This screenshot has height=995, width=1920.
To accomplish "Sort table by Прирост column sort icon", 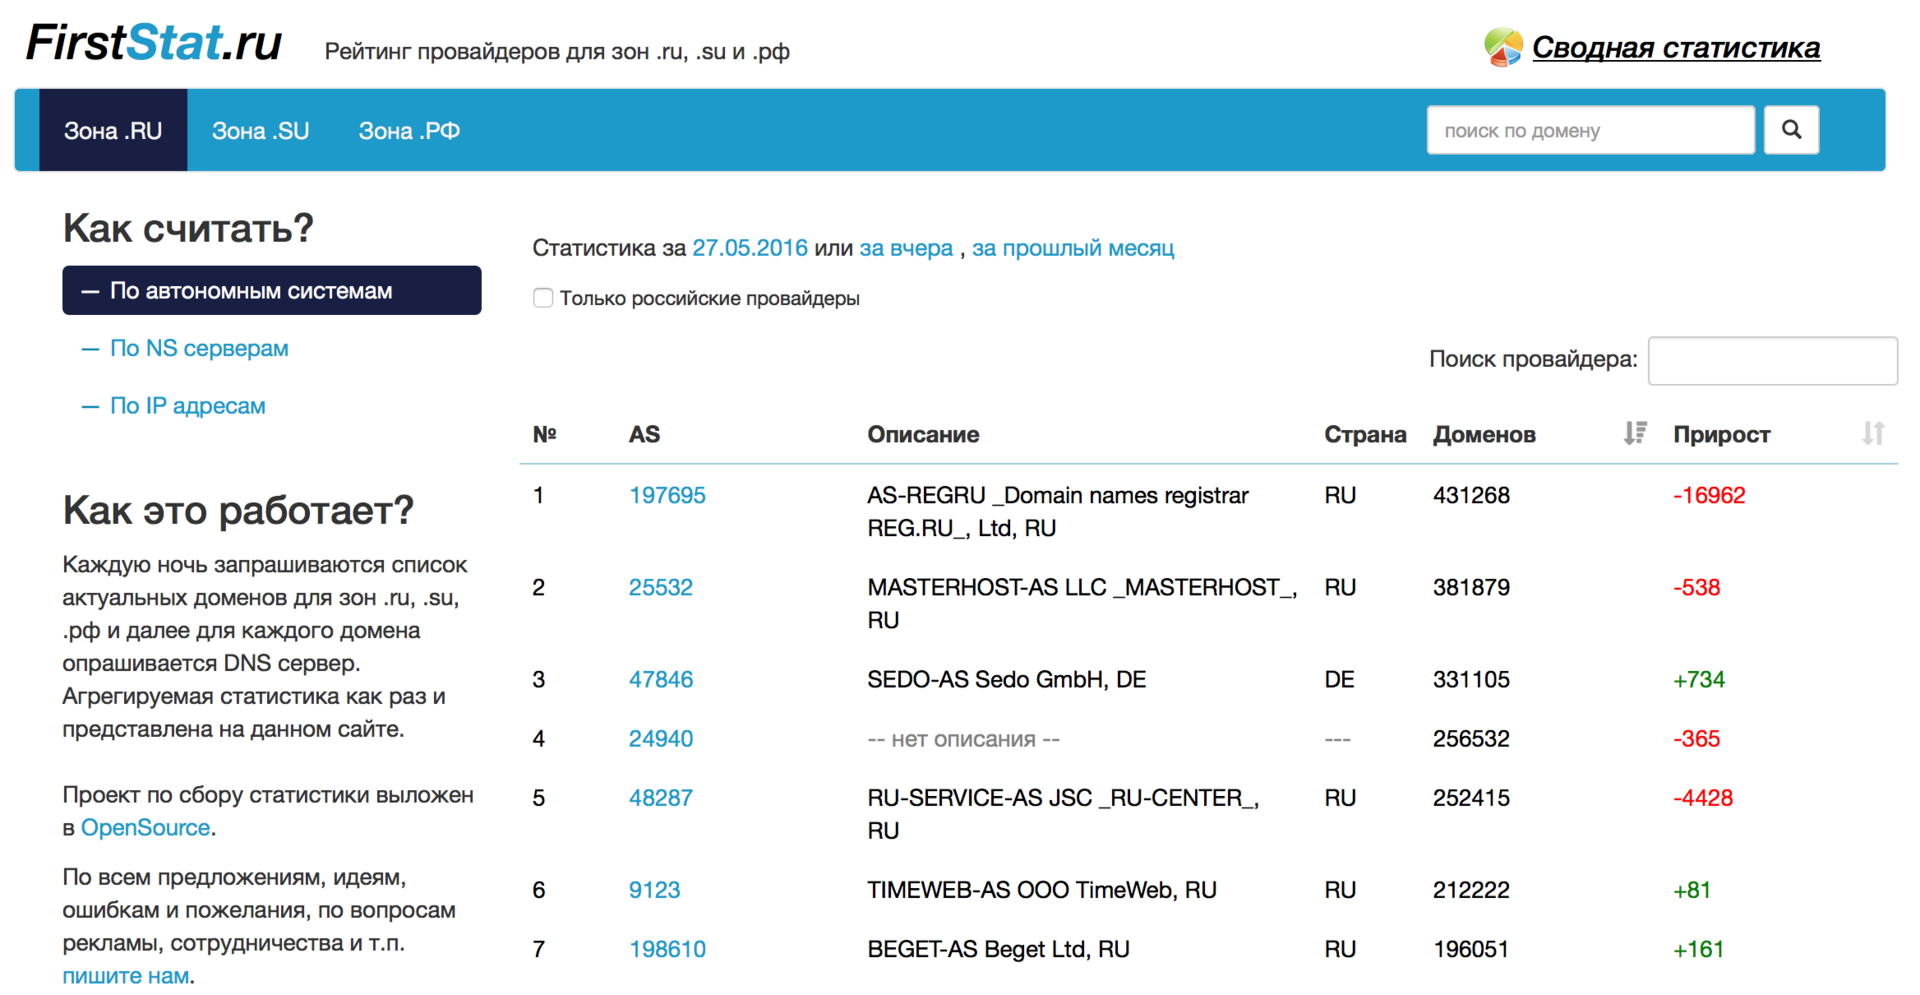I will click(1873, 433).
